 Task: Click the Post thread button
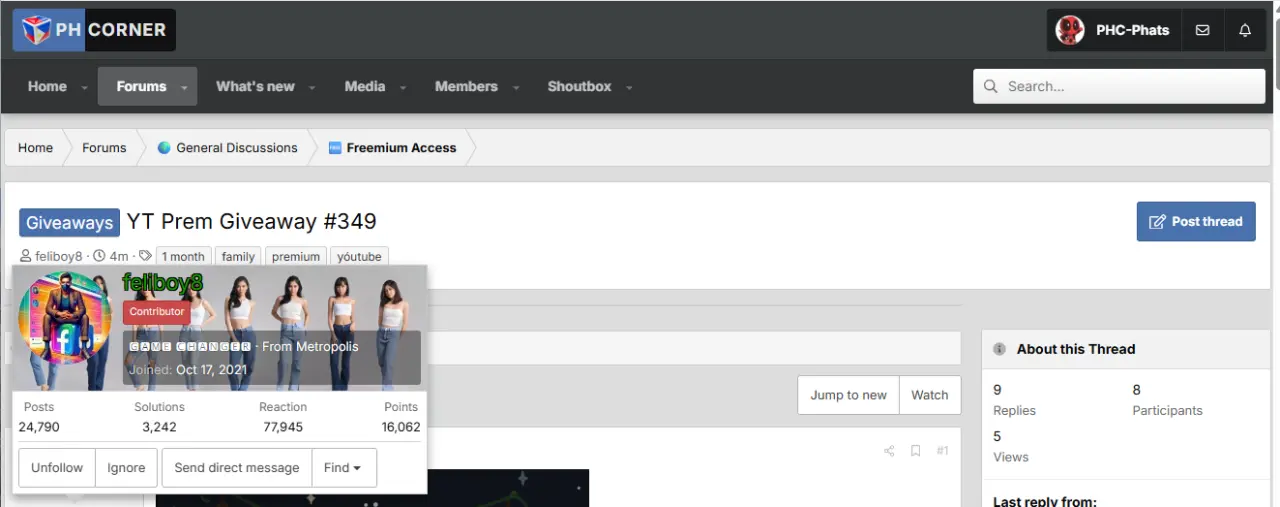[x=1196, y=222]
